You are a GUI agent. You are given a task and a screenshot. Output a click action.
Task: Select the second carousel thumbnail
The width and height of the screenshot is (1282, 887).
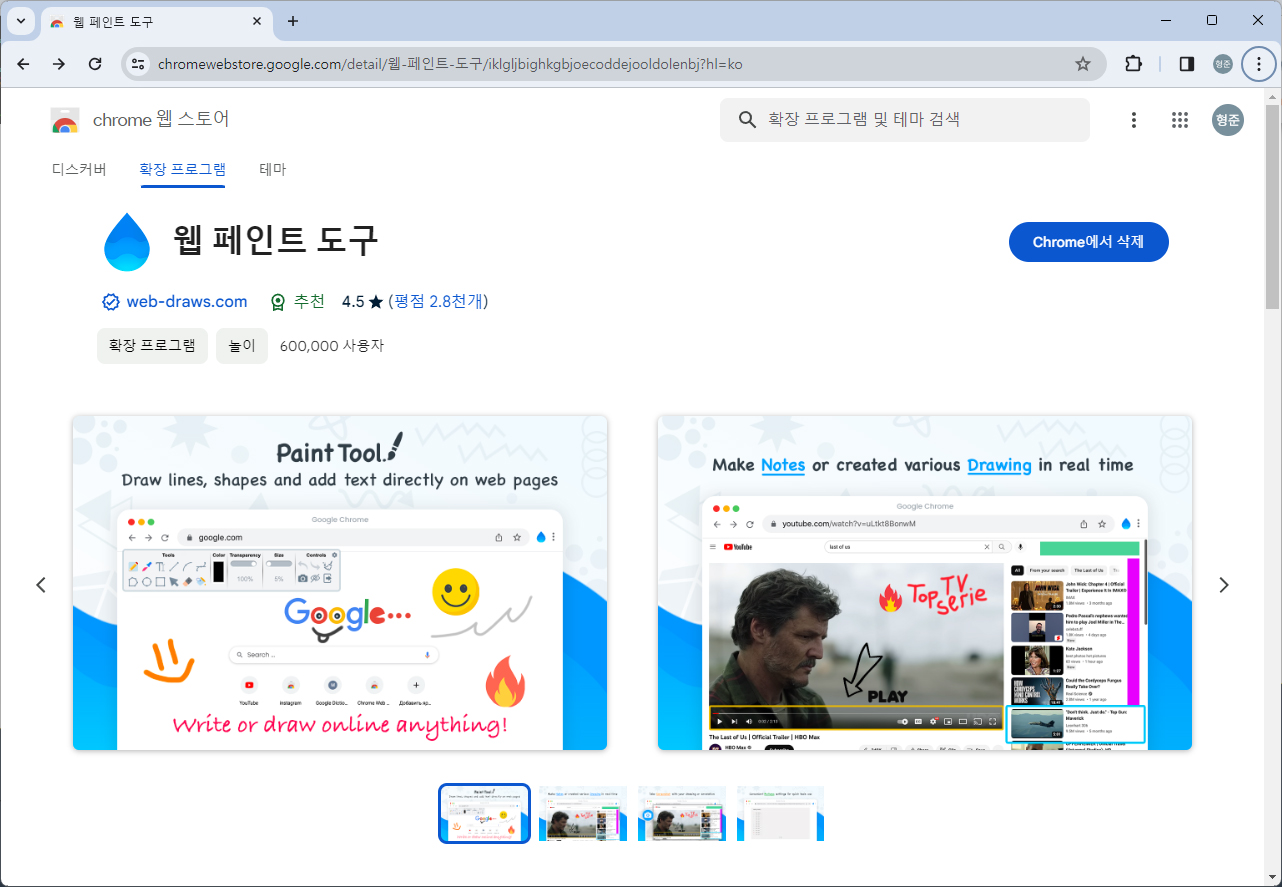583,813
